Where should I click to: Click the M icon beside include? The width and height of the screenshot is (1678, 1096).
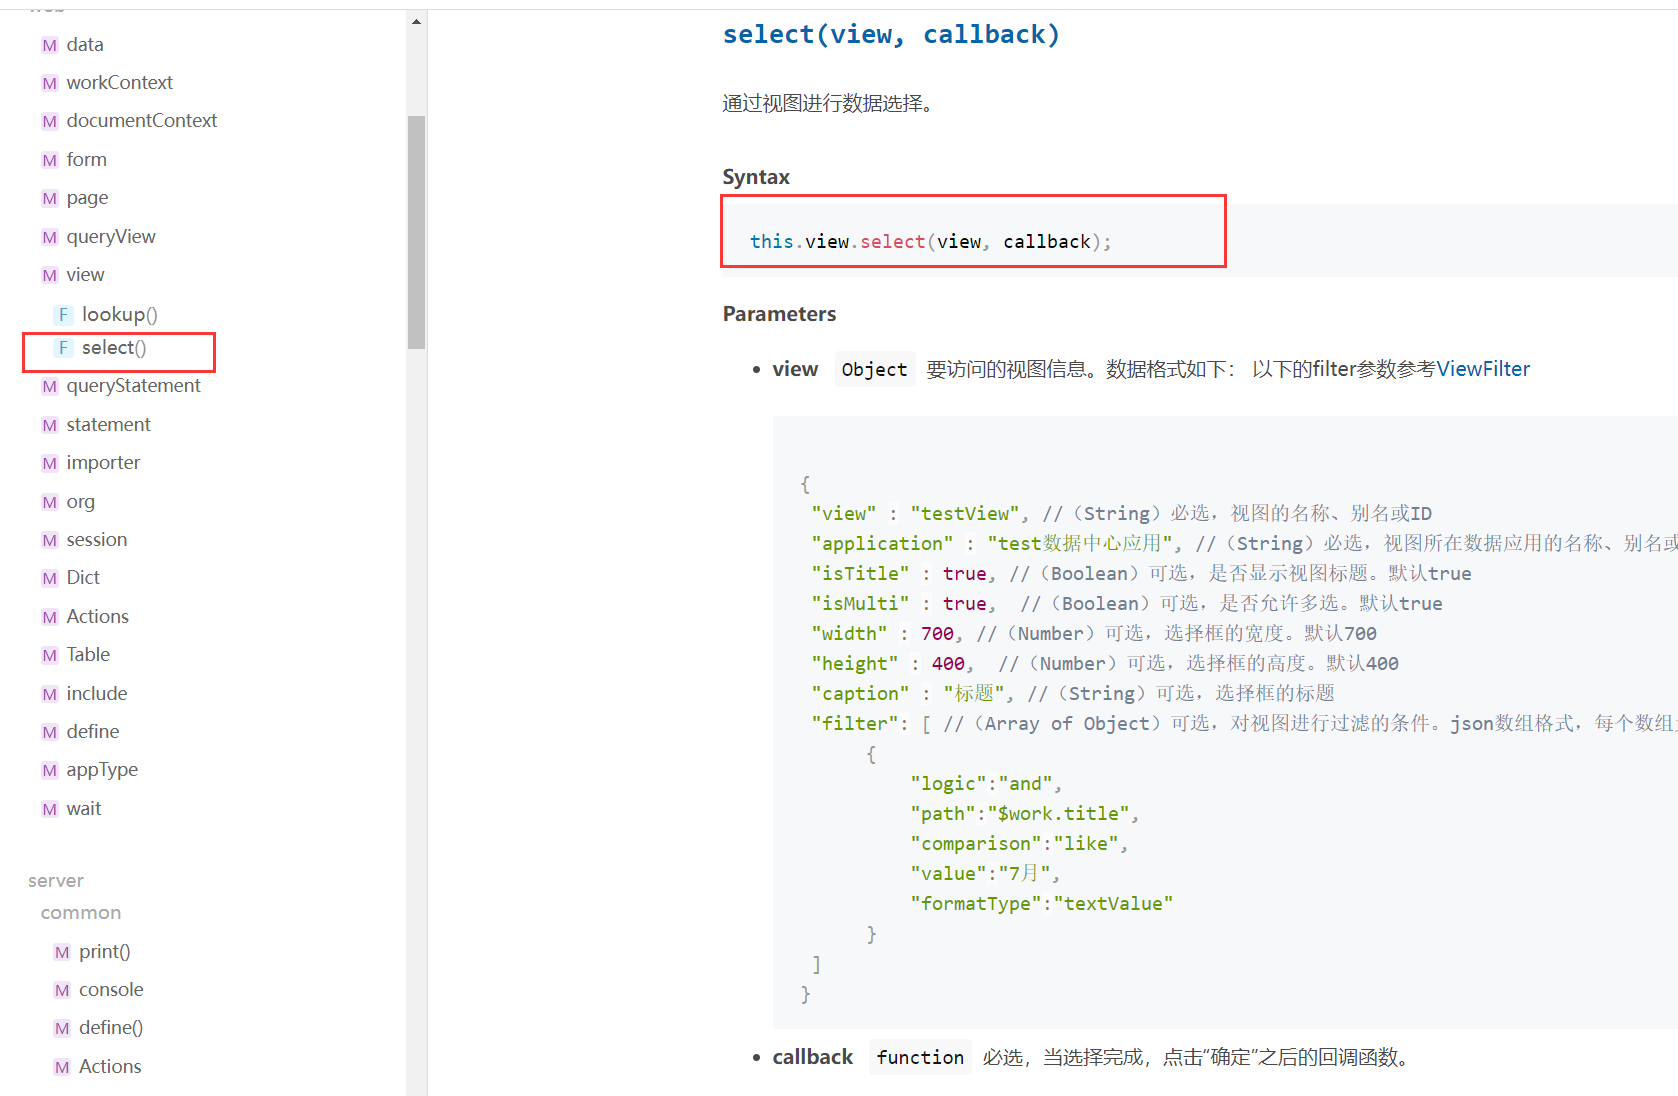pyautogui.click(x=49, y=694)
